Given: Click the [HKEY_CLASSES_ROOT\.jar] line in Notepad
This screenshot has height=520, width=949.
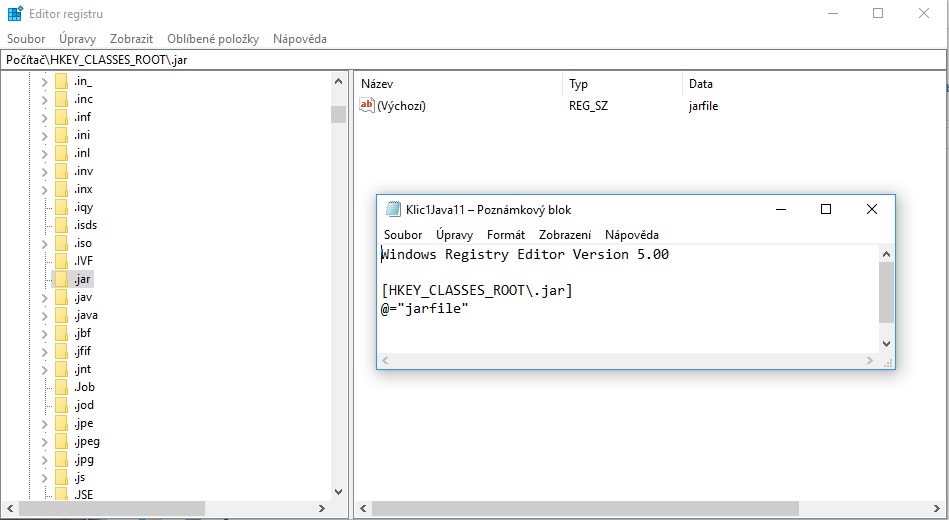Looking at the screenshot, I should coord(477,291).
